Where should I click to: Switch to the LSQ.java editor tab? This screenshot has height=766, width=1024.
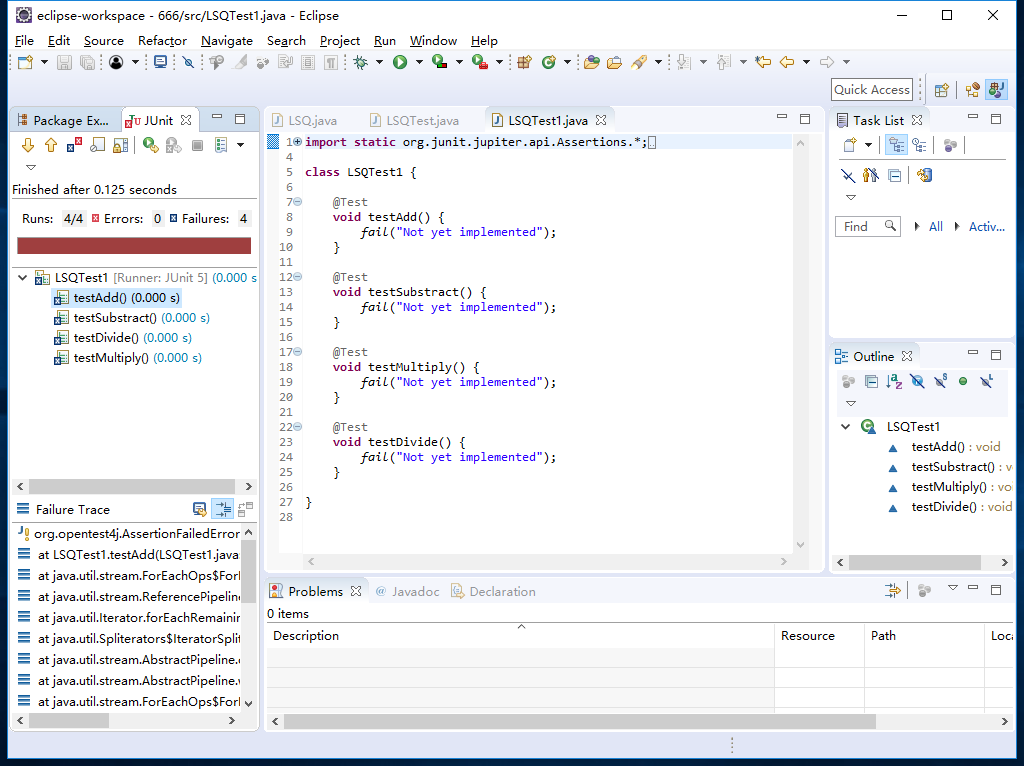coord(305,121)
